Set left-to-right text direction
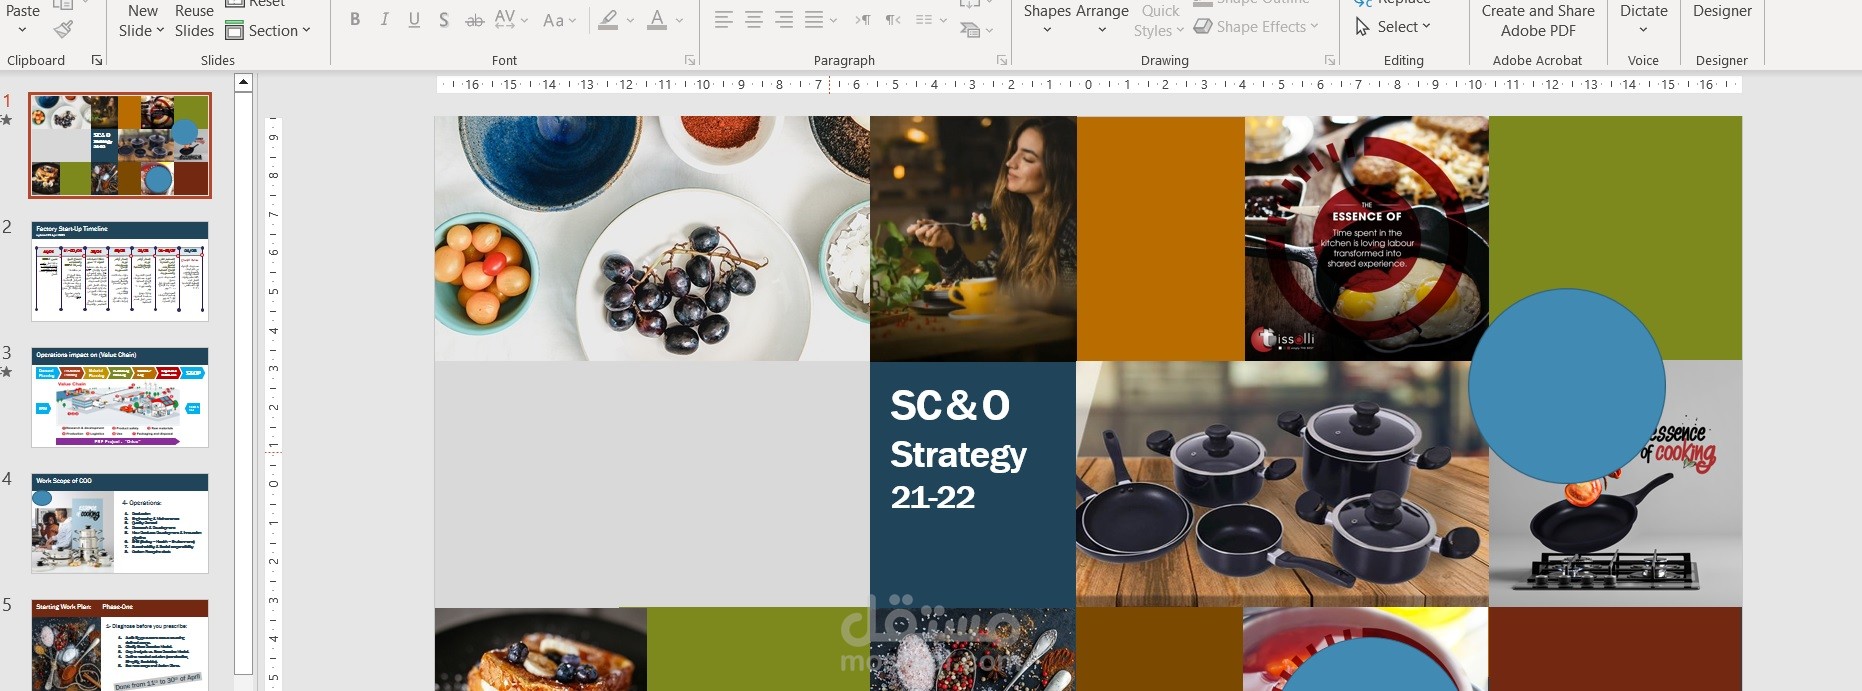Viewport: 1862px width, 691px height. coord(863,19)
